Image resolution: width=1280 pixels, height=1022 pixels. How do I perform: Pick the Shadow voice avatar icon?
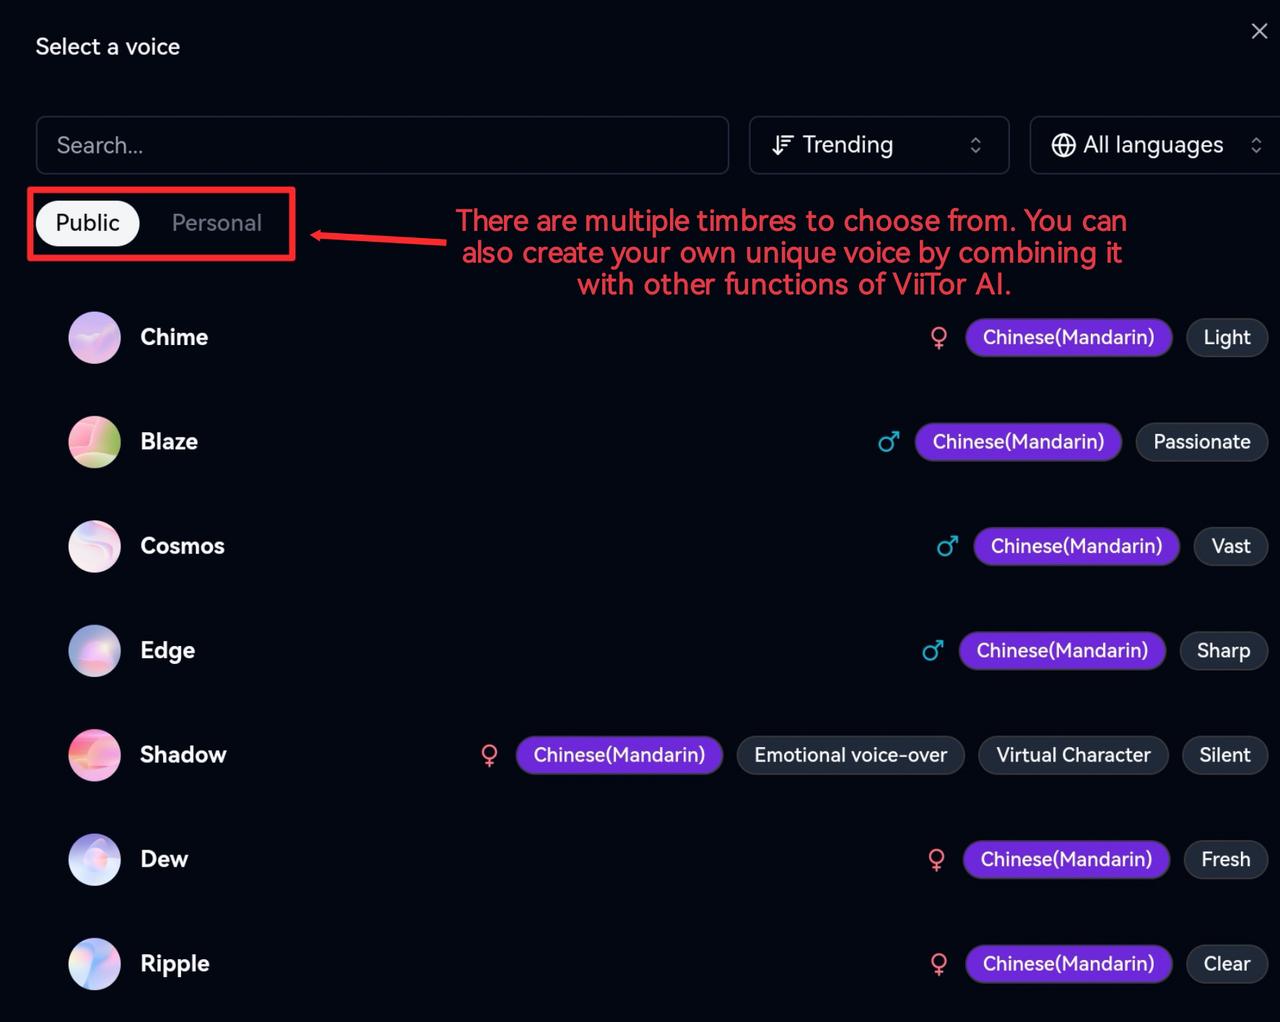(94, 755)
